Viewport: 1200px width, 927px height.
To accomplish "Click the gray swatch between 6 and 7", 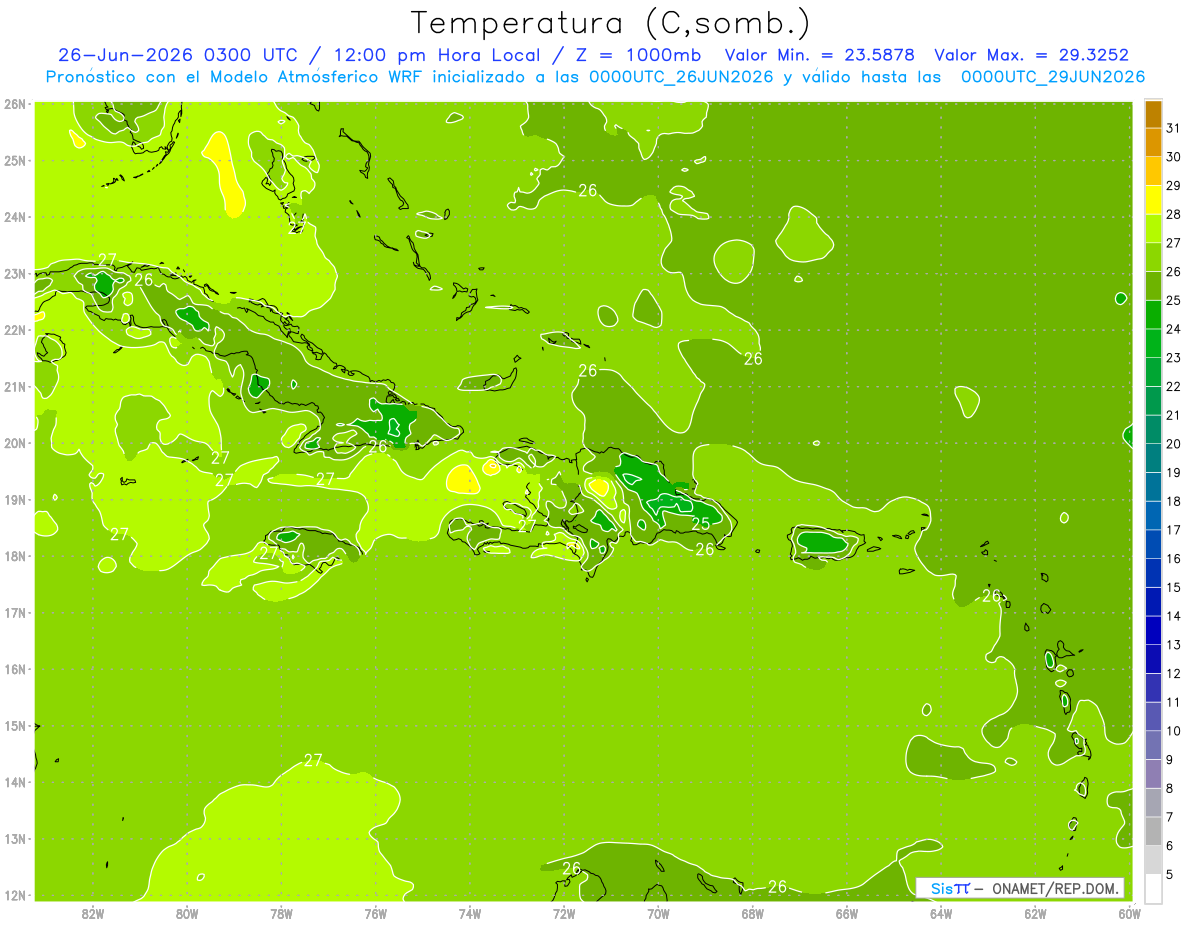I will tap(1153, 831).
